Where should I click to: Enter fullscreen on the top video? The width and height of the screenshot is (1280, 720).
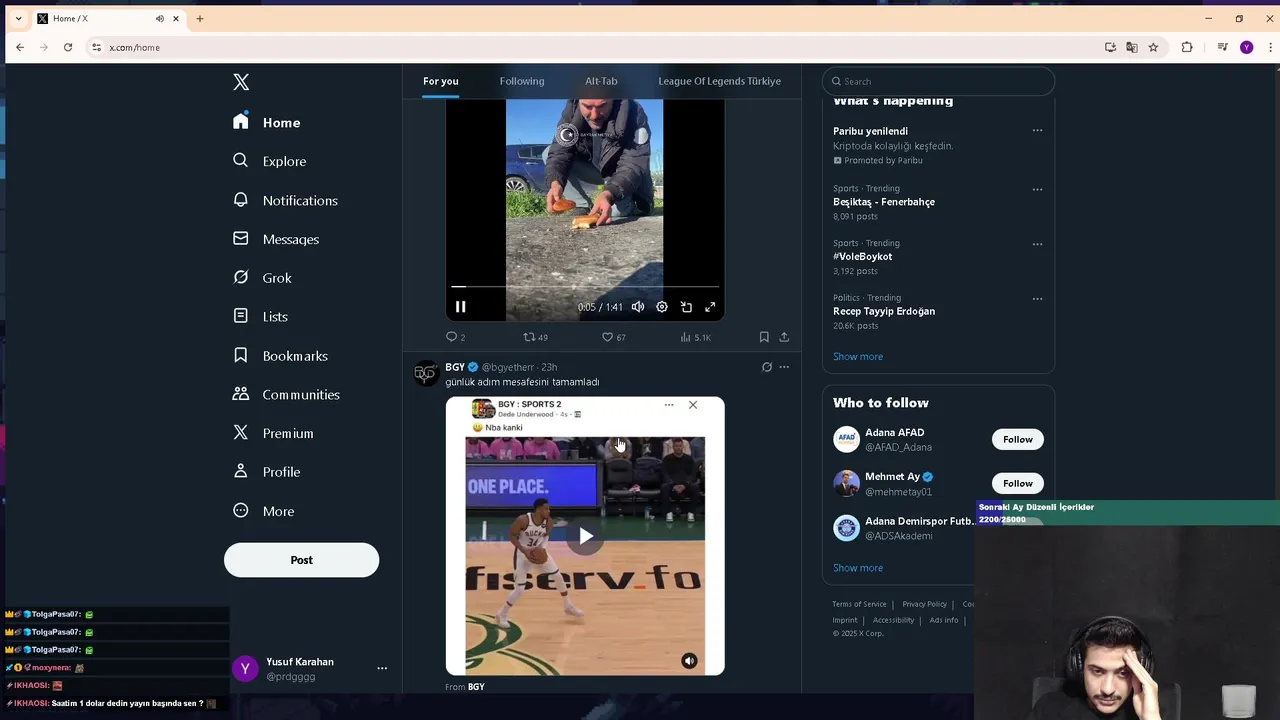[x=710, y=307]
